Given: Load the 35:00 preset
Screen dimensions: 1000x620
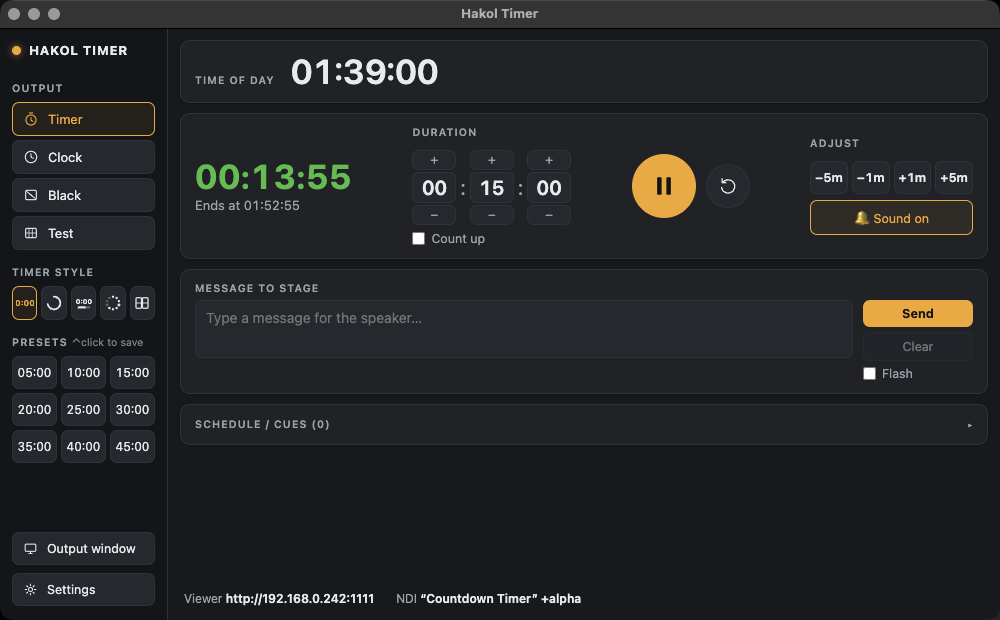Looking at the screenshot, I should (34, 447).
